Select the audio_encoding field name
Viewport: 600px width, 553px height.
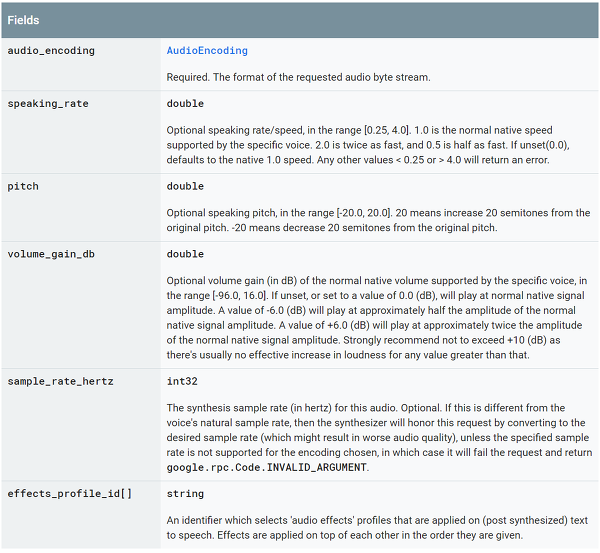(51, 51)
